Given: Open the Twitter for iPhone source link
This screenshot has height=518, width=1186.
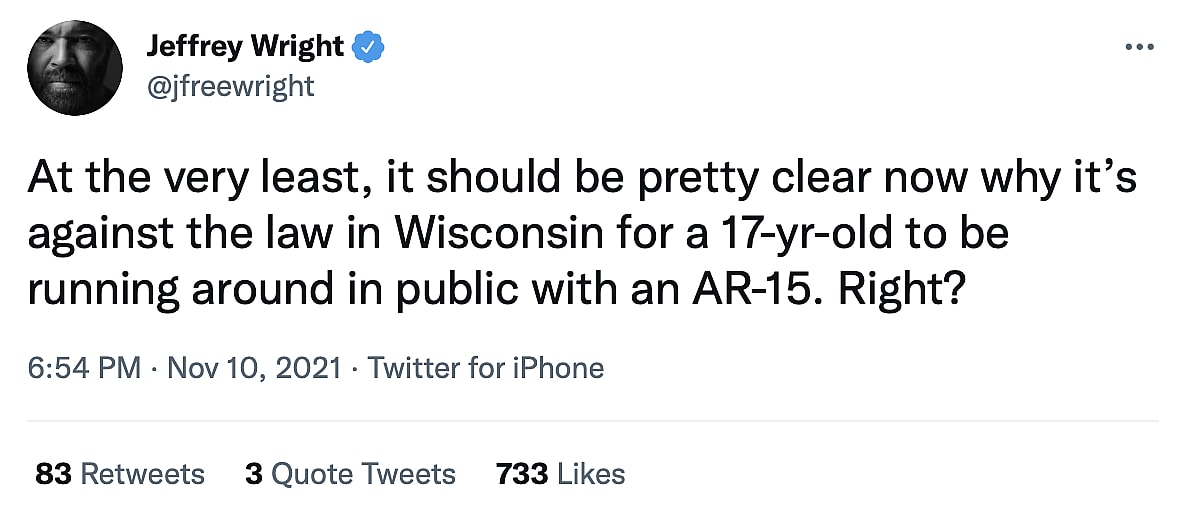Looking at the screenshot, I should tap(486, 368).
